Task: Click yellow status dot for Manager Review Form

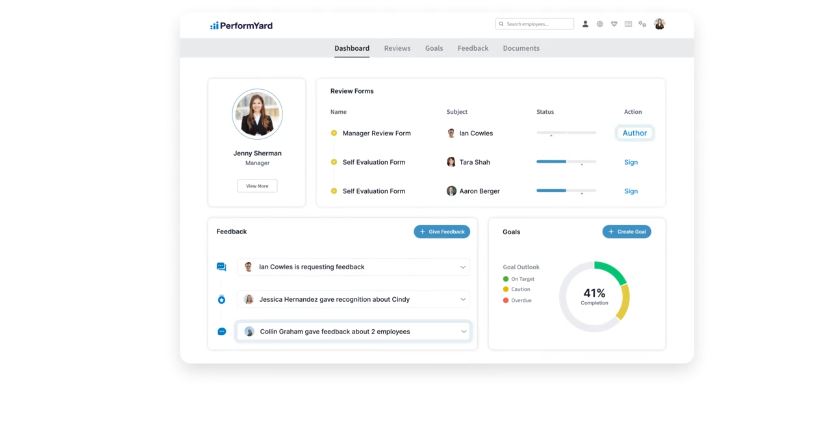Action: pos(334,133)
